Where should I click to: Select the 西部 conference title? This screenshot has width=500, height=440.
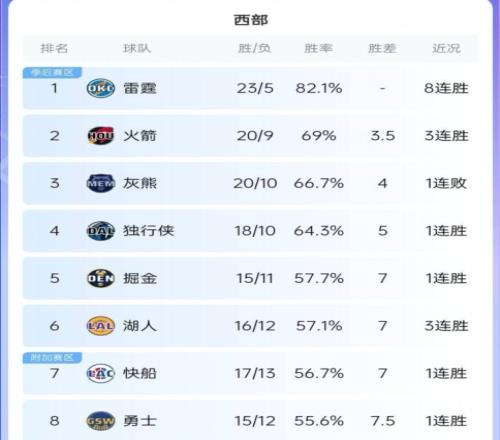pyautogui.click(x=251, y=20)
